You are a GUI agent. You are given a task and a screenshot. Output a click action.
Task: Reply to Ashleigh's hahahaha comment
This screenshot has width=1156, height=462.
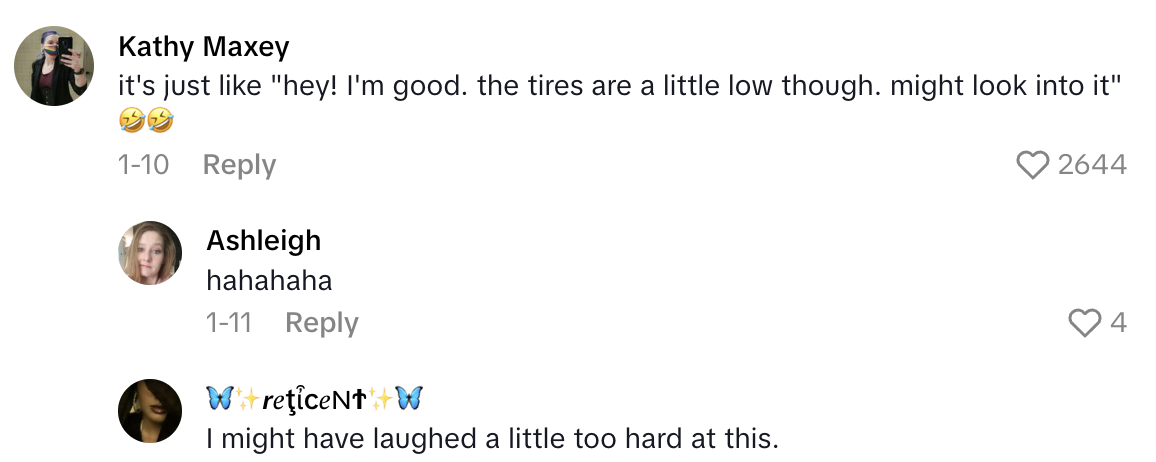[x=321, y=323]
